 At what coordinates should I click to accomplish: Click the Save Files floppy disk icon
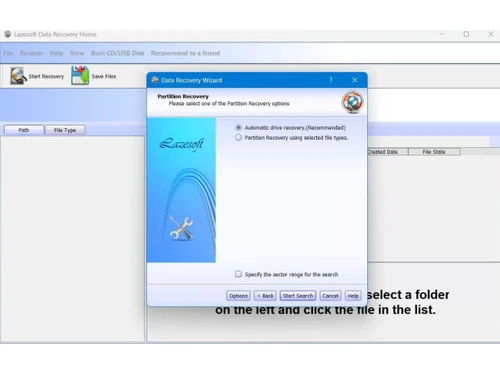point(80,75)
